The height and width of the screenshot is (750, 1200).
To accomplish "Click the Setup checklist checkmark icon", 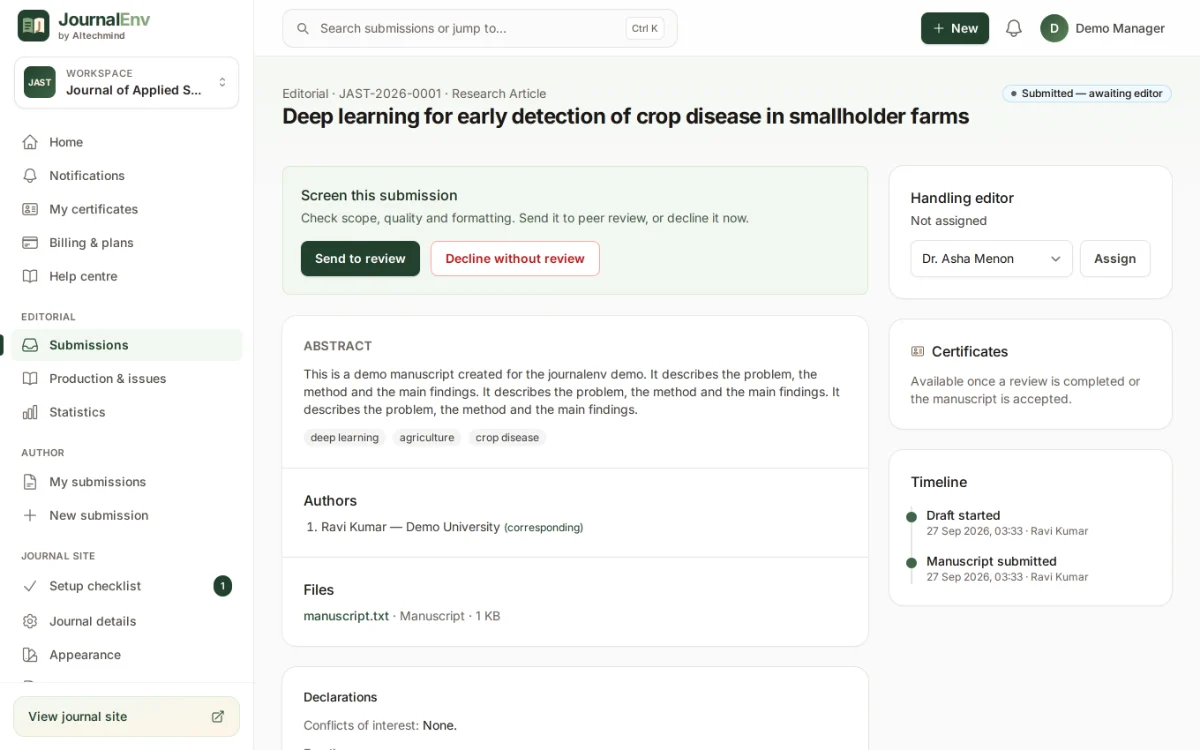I will (30, 586).
